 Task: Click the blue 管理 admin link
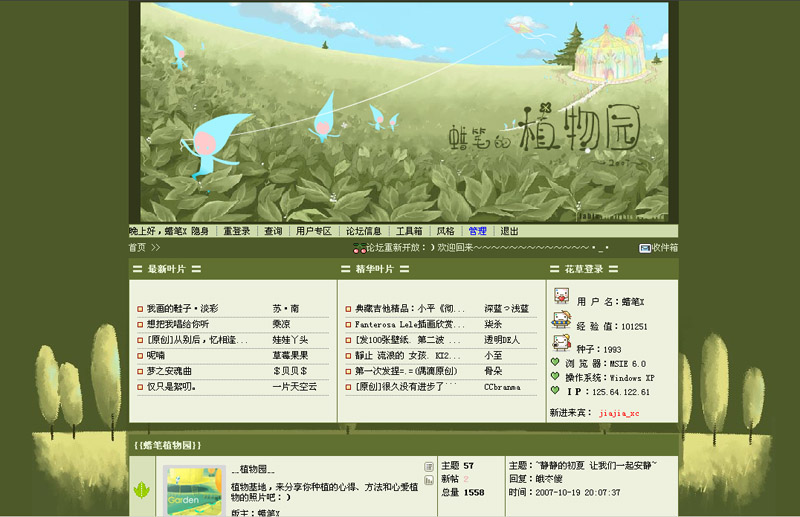pos(478,231)
